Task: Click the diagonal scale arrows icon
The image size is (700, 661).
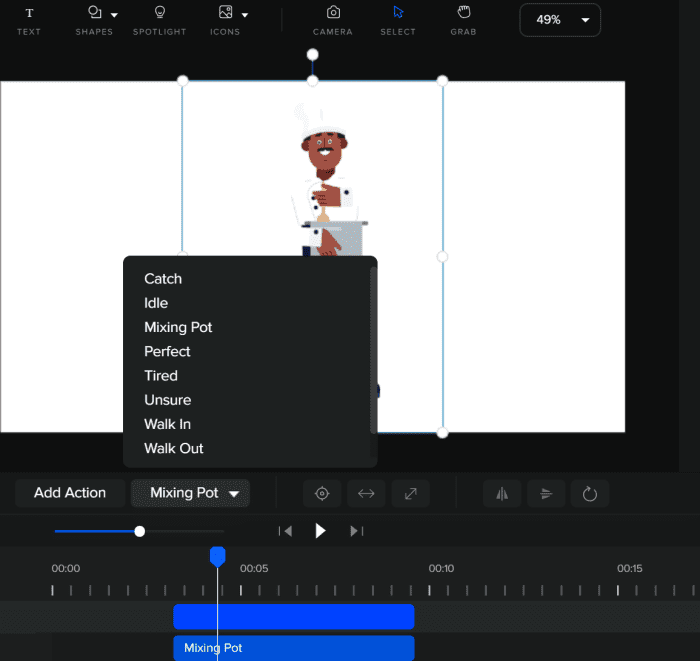Action: click(410, 493)
